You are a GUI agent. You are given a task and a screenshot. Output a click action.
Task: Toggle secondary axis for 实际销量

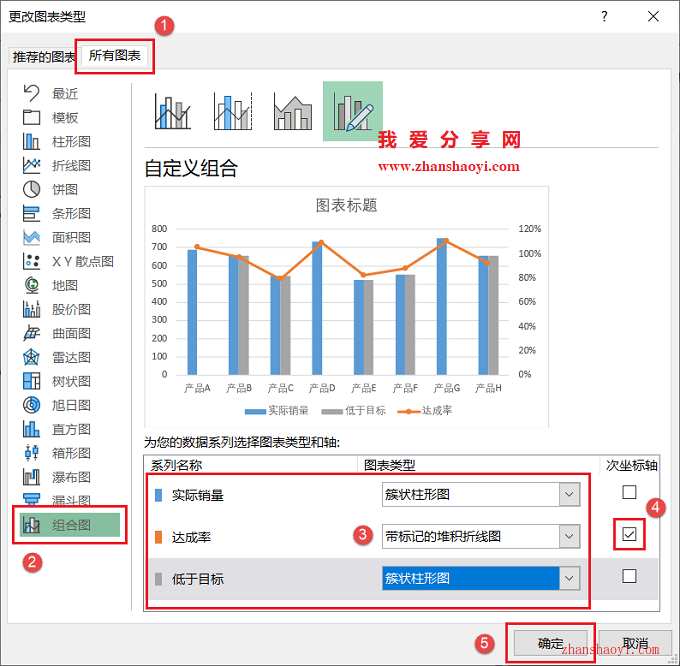[x=629, y=492]
